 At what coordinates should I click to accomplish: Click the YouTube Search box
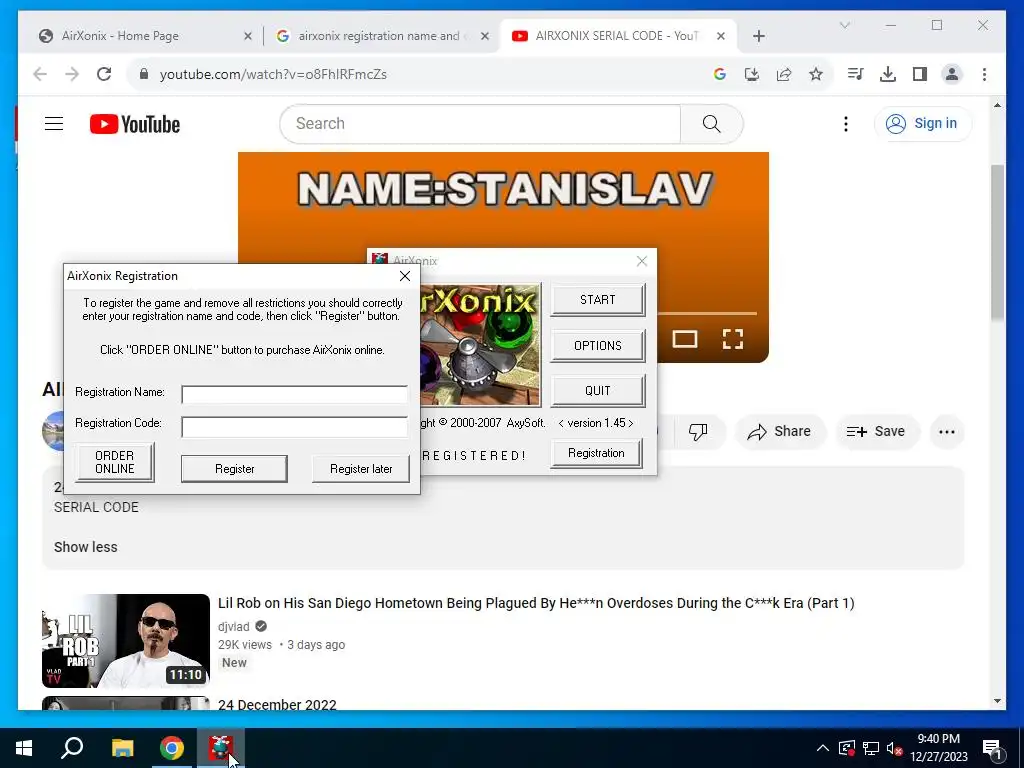tap(480, 123)
